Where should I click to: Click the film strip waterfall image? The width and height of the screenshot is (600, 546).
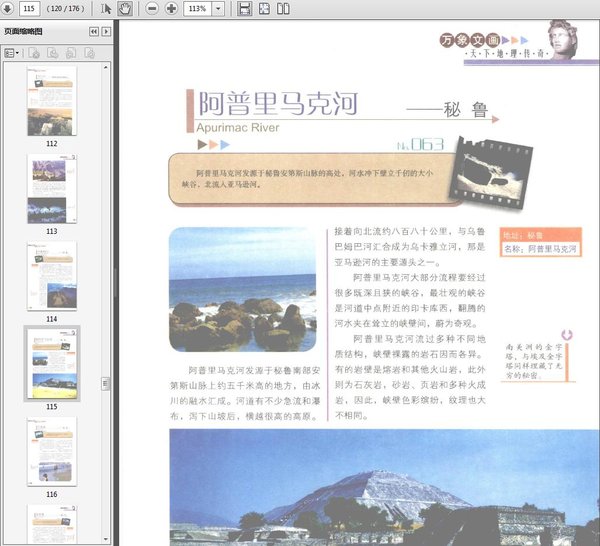click(491, 173)
